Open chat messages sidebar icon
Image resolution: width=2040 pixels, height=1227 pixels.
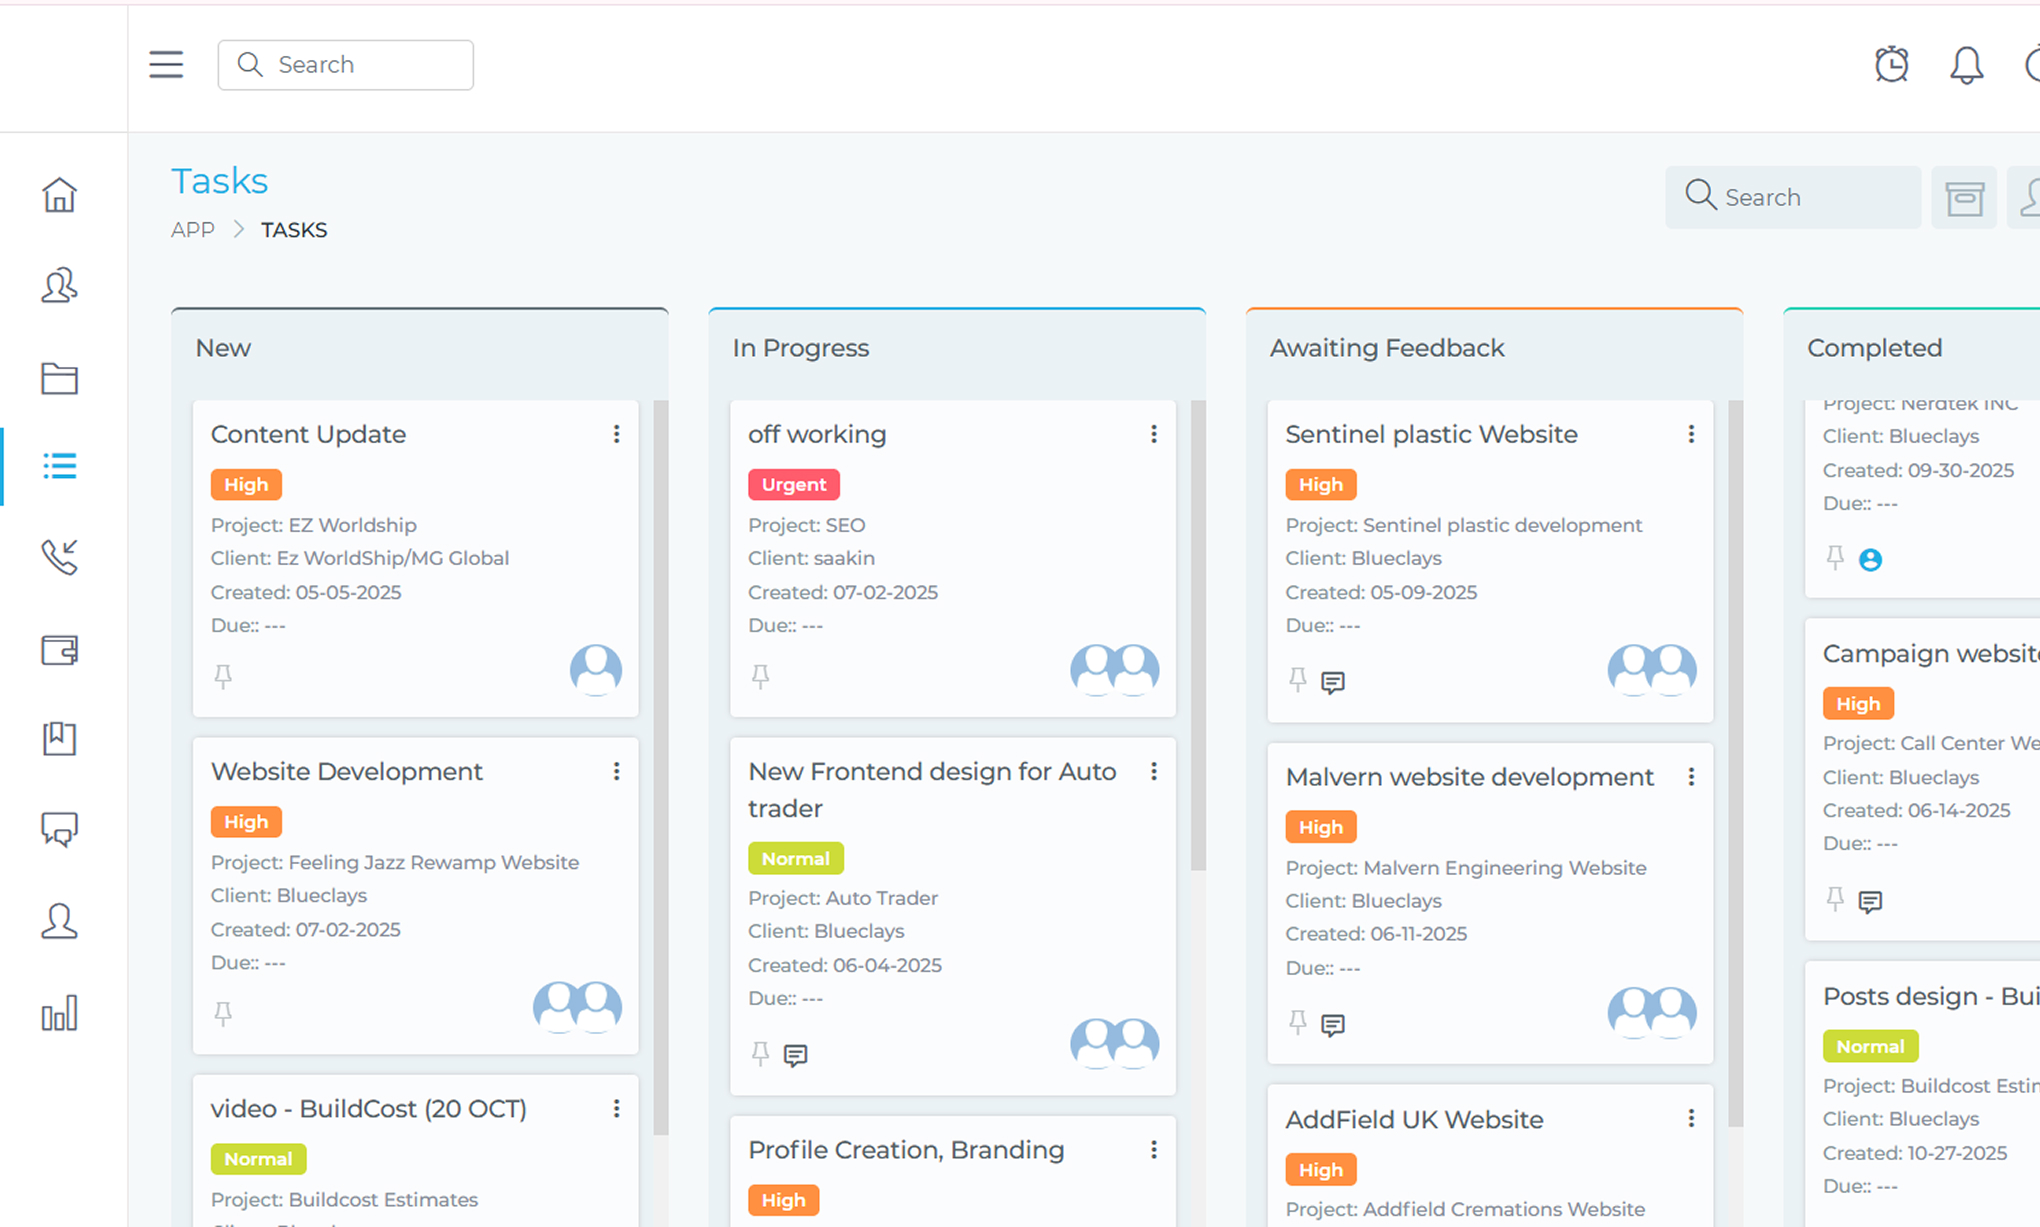tap(59, 829)
